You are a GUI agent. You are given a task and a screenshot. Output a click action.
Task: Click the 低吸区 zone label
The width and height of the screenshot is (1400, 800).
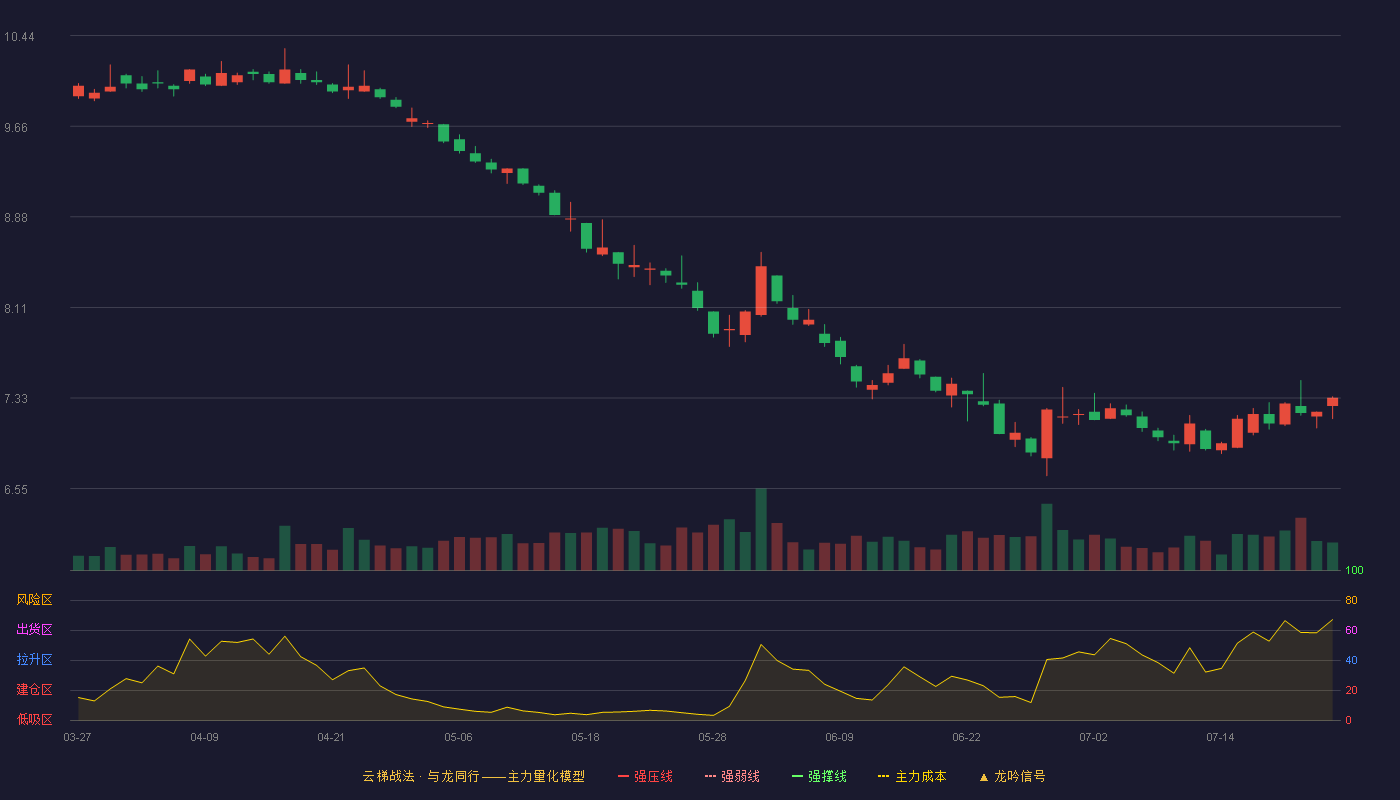[34, 720]
